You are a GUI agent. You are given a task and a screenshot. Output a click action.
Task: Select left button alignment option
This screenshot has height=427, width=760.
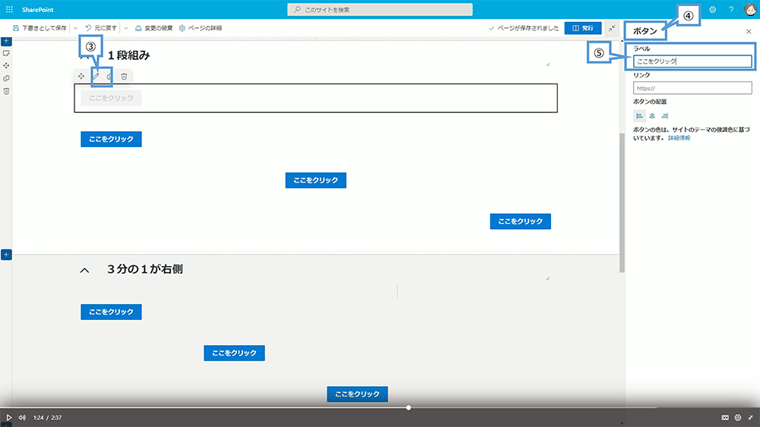640,116
